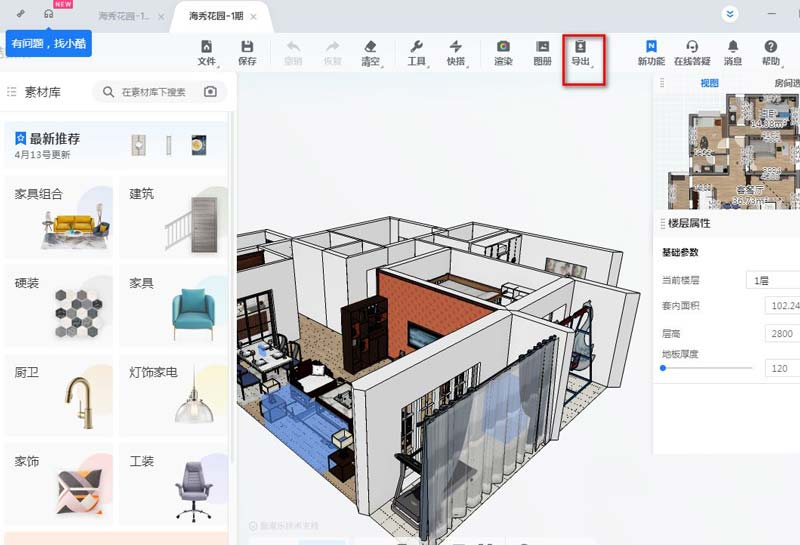The image size is (800, 545).
Task: Open 在线答疑 online support headset
Action: point(692,53)
